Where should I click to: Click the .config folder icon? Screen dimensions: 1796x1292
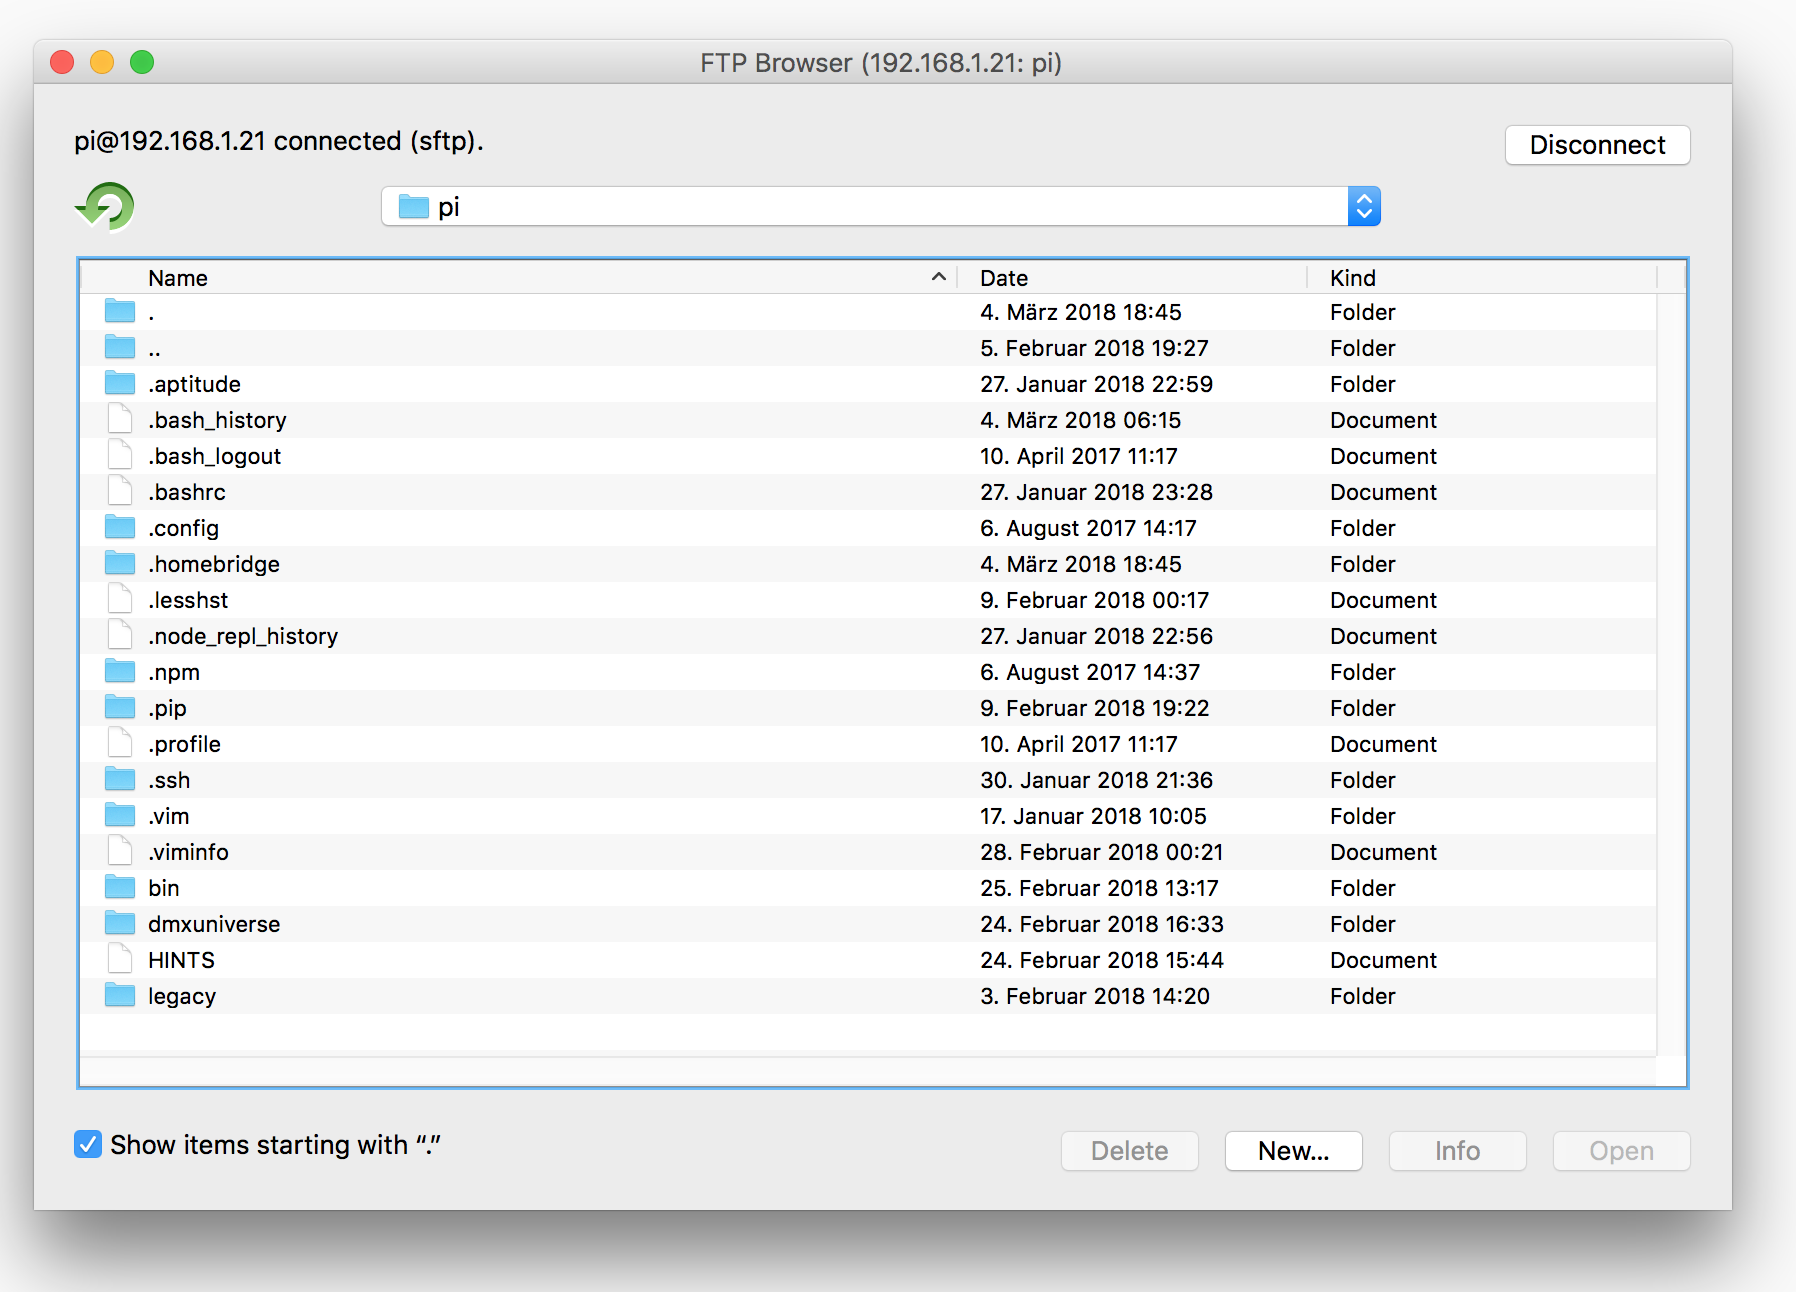pyautogui.click(x=120, y=528)
